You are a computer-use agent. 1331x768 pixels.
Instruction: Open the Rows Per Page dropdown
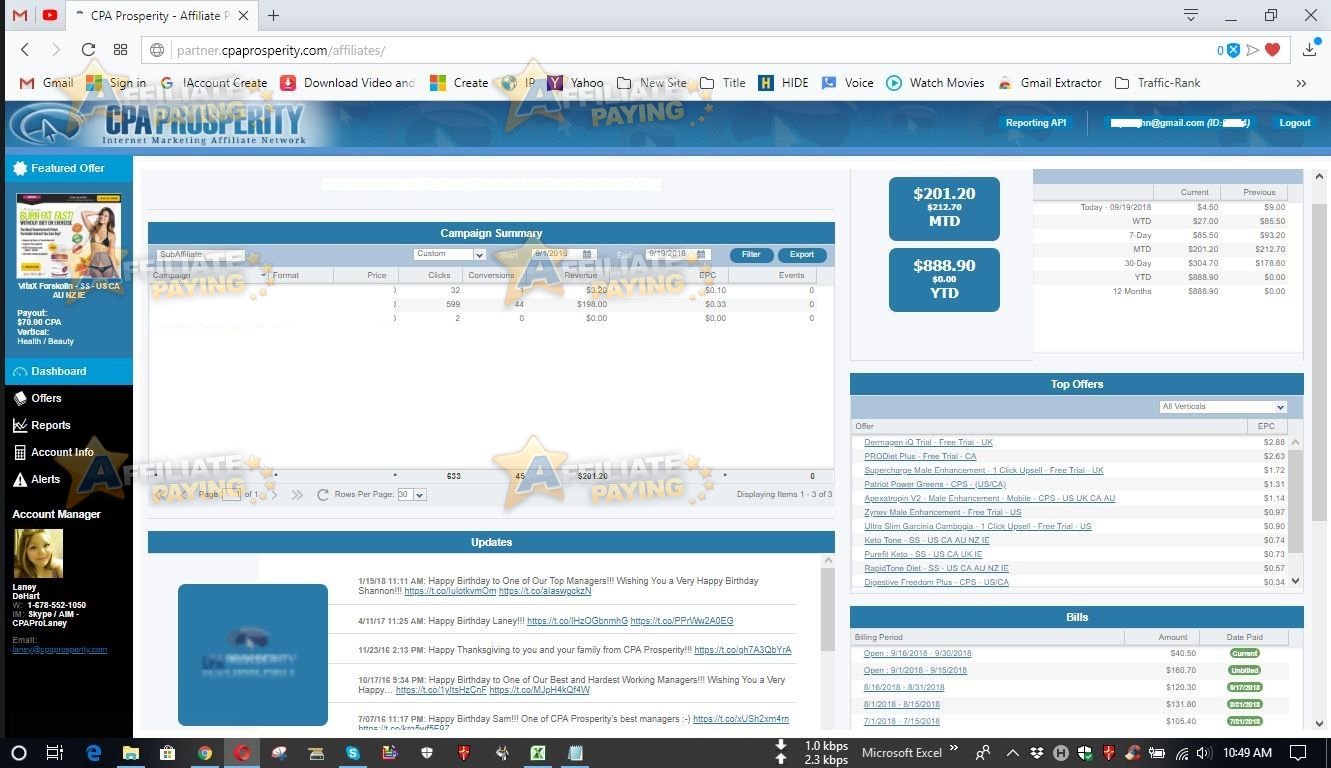[x=411, y=495]
